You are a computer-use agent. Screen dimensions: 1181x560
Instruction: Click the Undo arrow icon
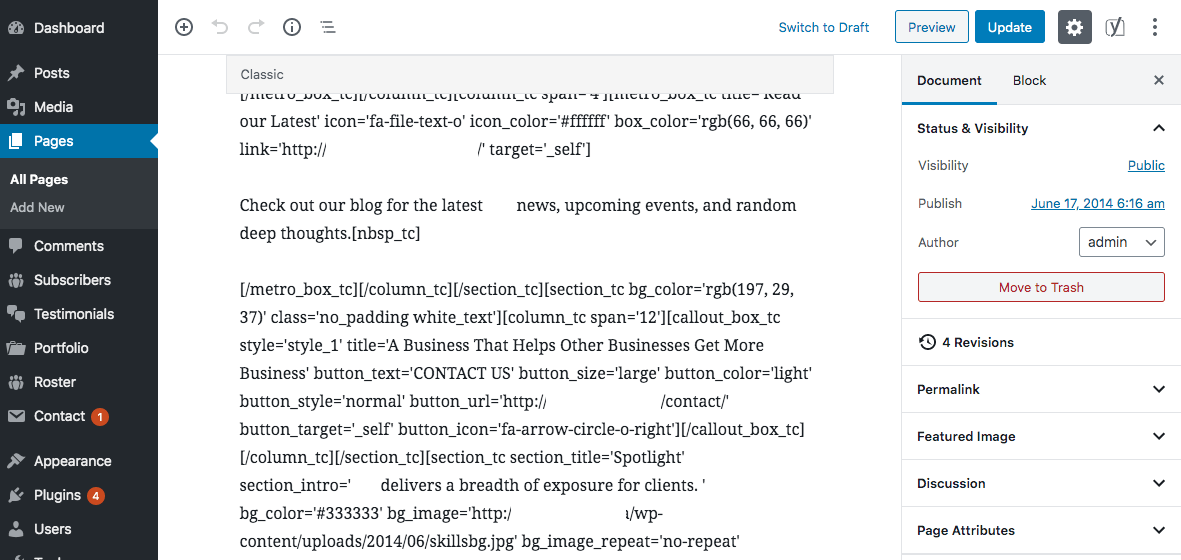click(x=220, y=27)
